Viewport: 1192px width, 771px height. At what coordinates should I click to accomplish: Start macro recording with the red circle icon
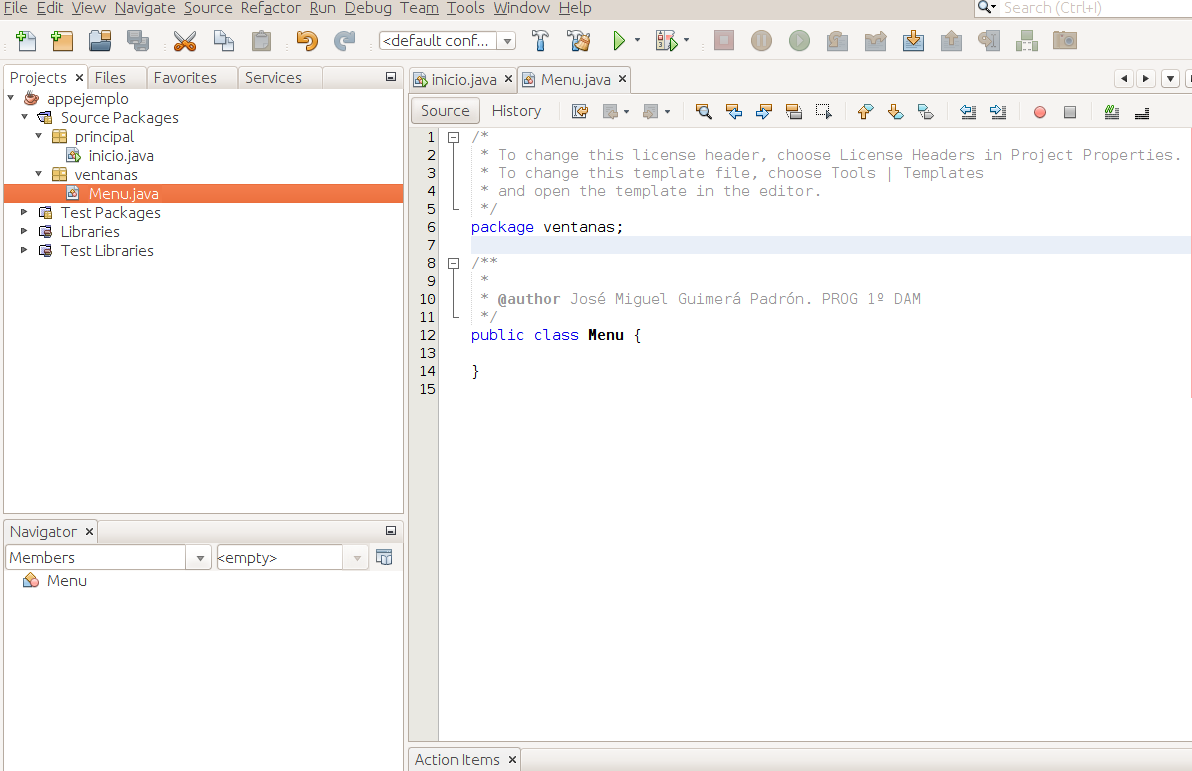coord(1039,111)
